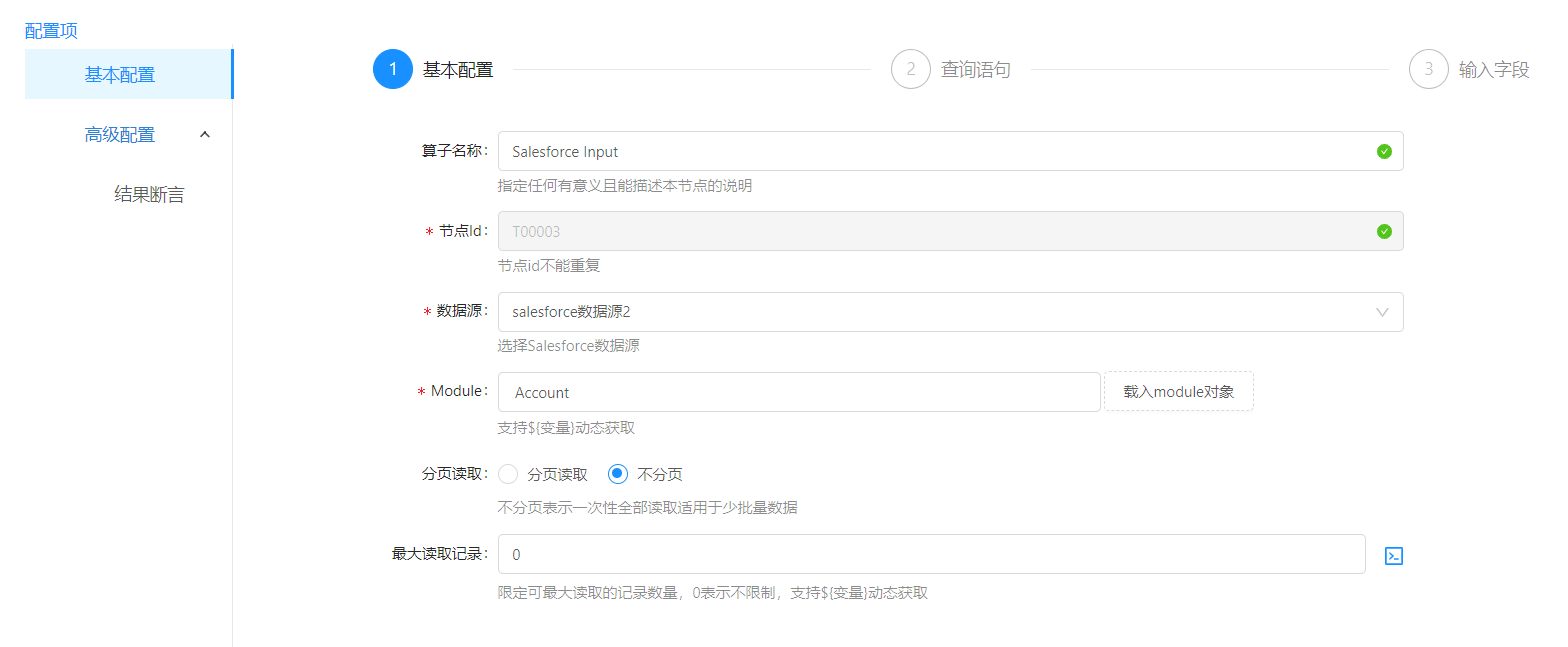Open variable editor icon beside 最大读取记录
This screenshot has width=1568, height=647.
(x=1394, y=556)
